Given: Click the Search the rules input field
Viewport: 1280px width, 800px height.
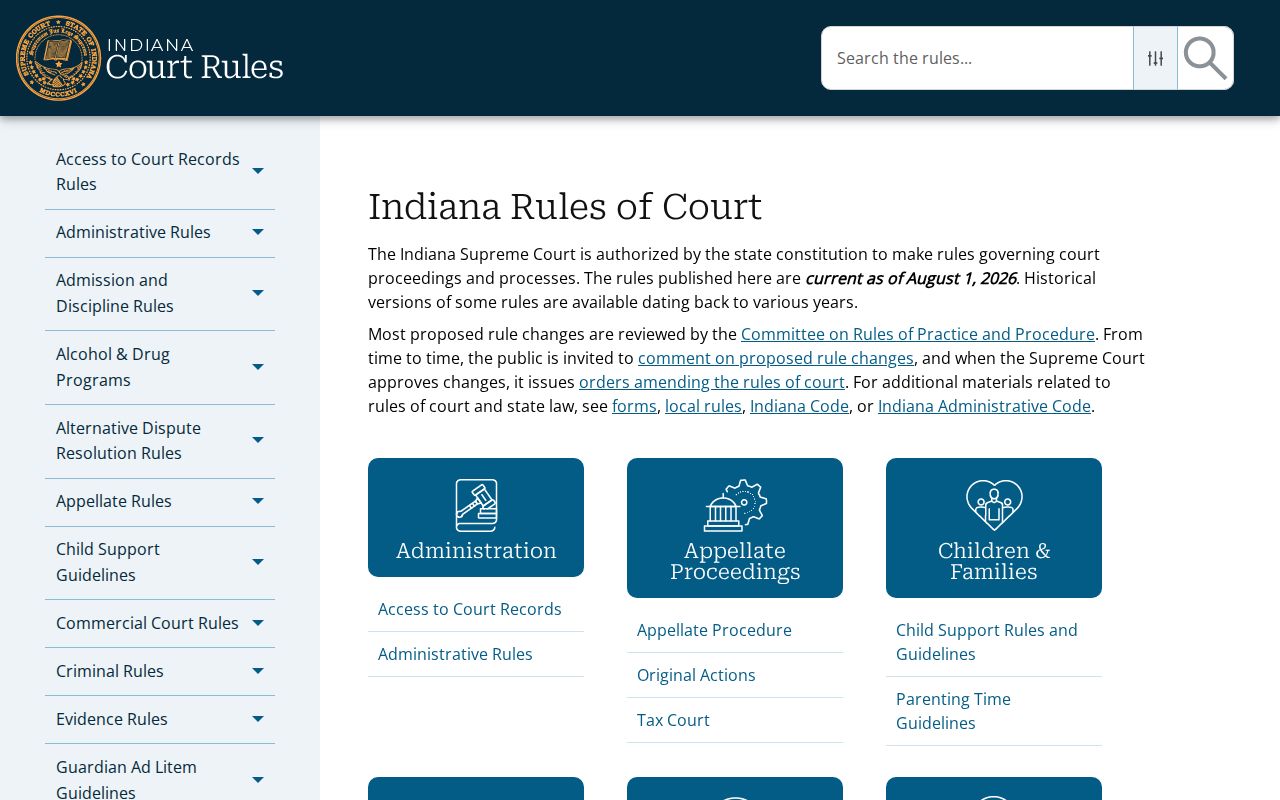Looking at the screenshot, I should tap(977, 58).
